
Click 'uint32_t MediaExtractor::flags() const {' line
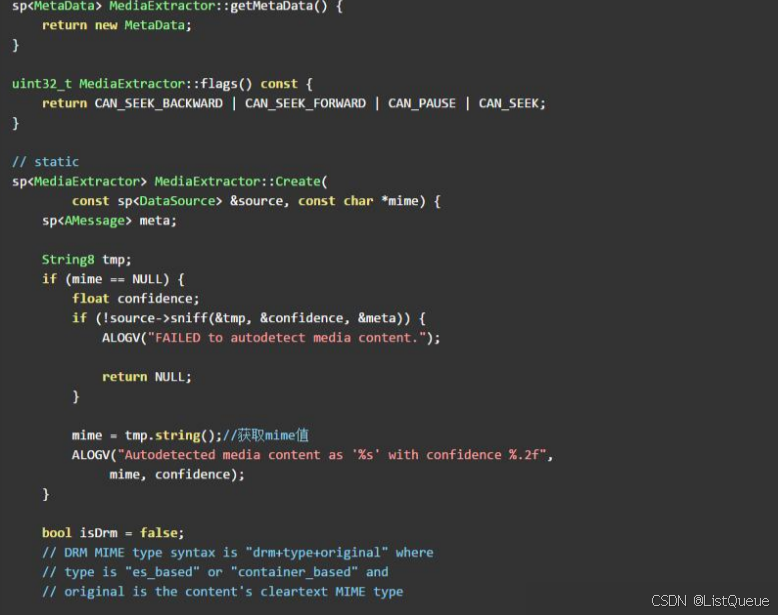(x=162, y=84)
